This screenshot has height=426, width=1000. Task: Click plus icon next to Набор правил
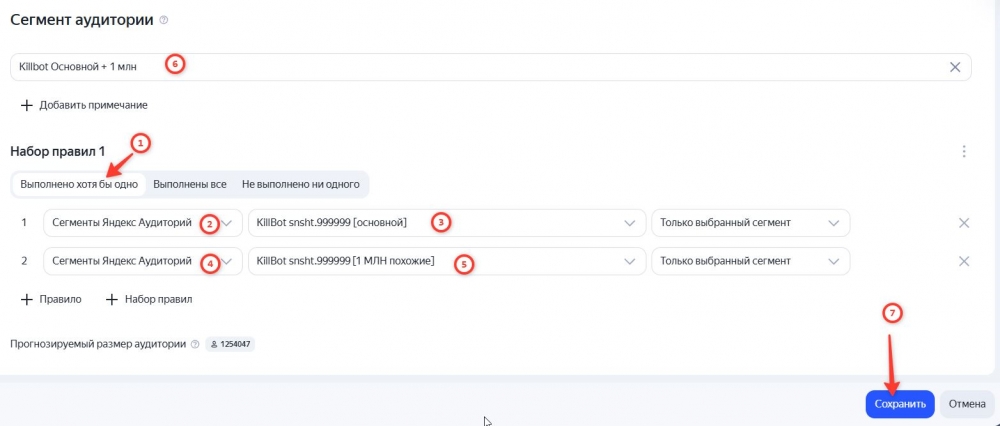pos(112,300)
